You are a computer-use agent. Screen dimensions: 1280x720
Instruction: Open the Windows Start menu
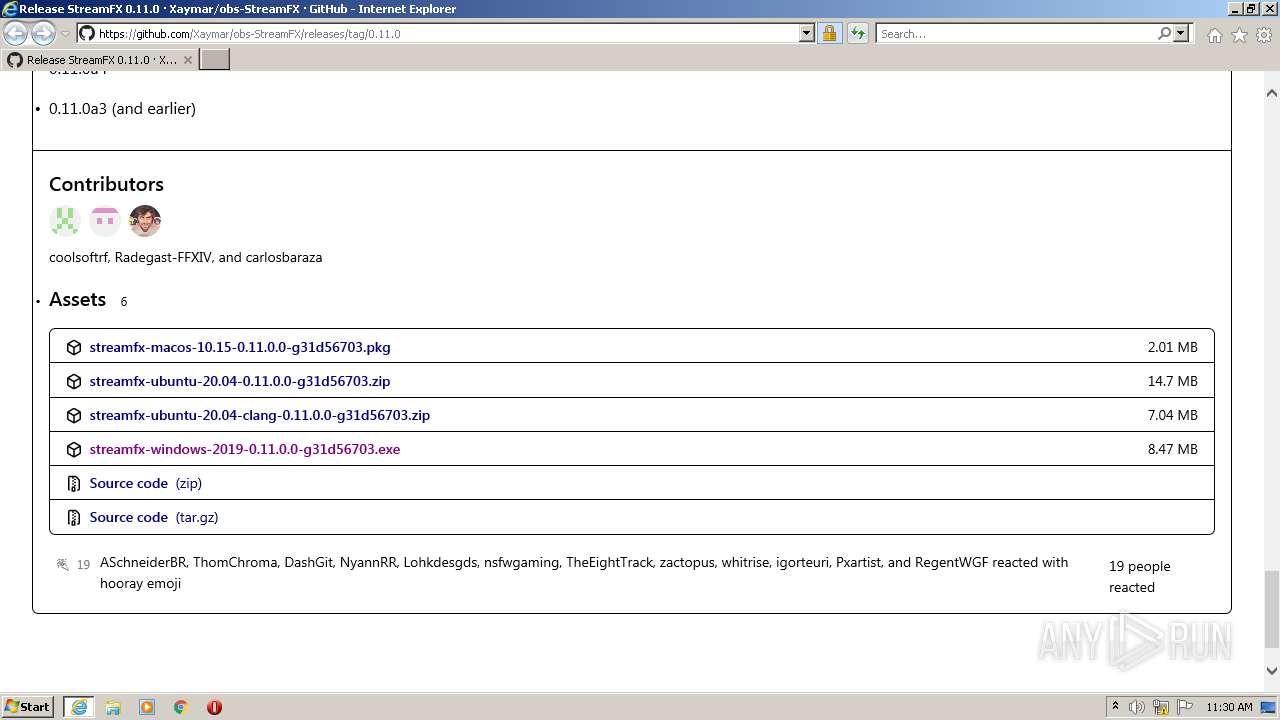[27, 707]
